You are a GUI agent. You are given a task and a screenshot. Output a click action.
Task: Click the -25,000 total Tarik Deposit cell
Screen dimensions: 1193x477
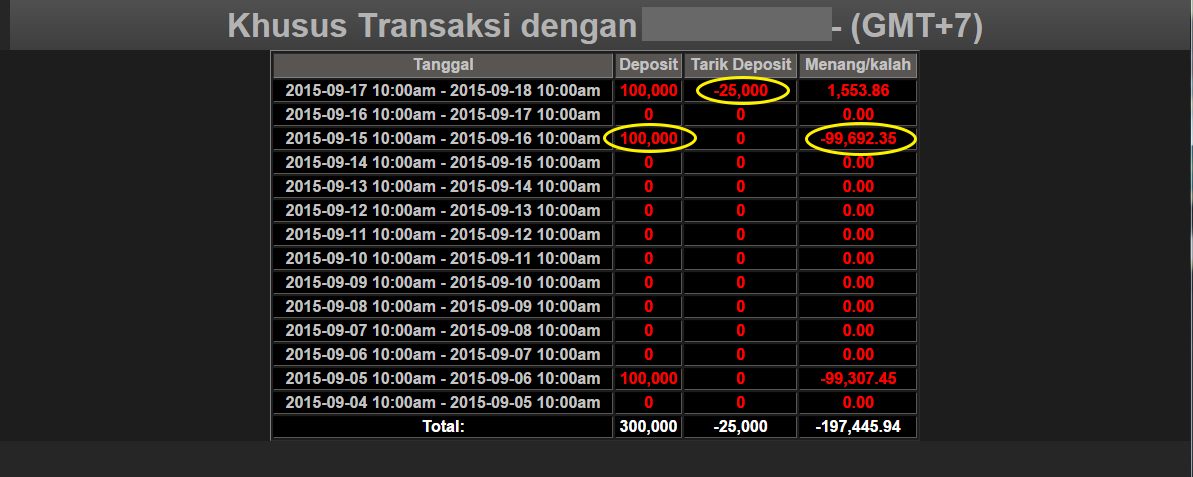click(740, 426)
